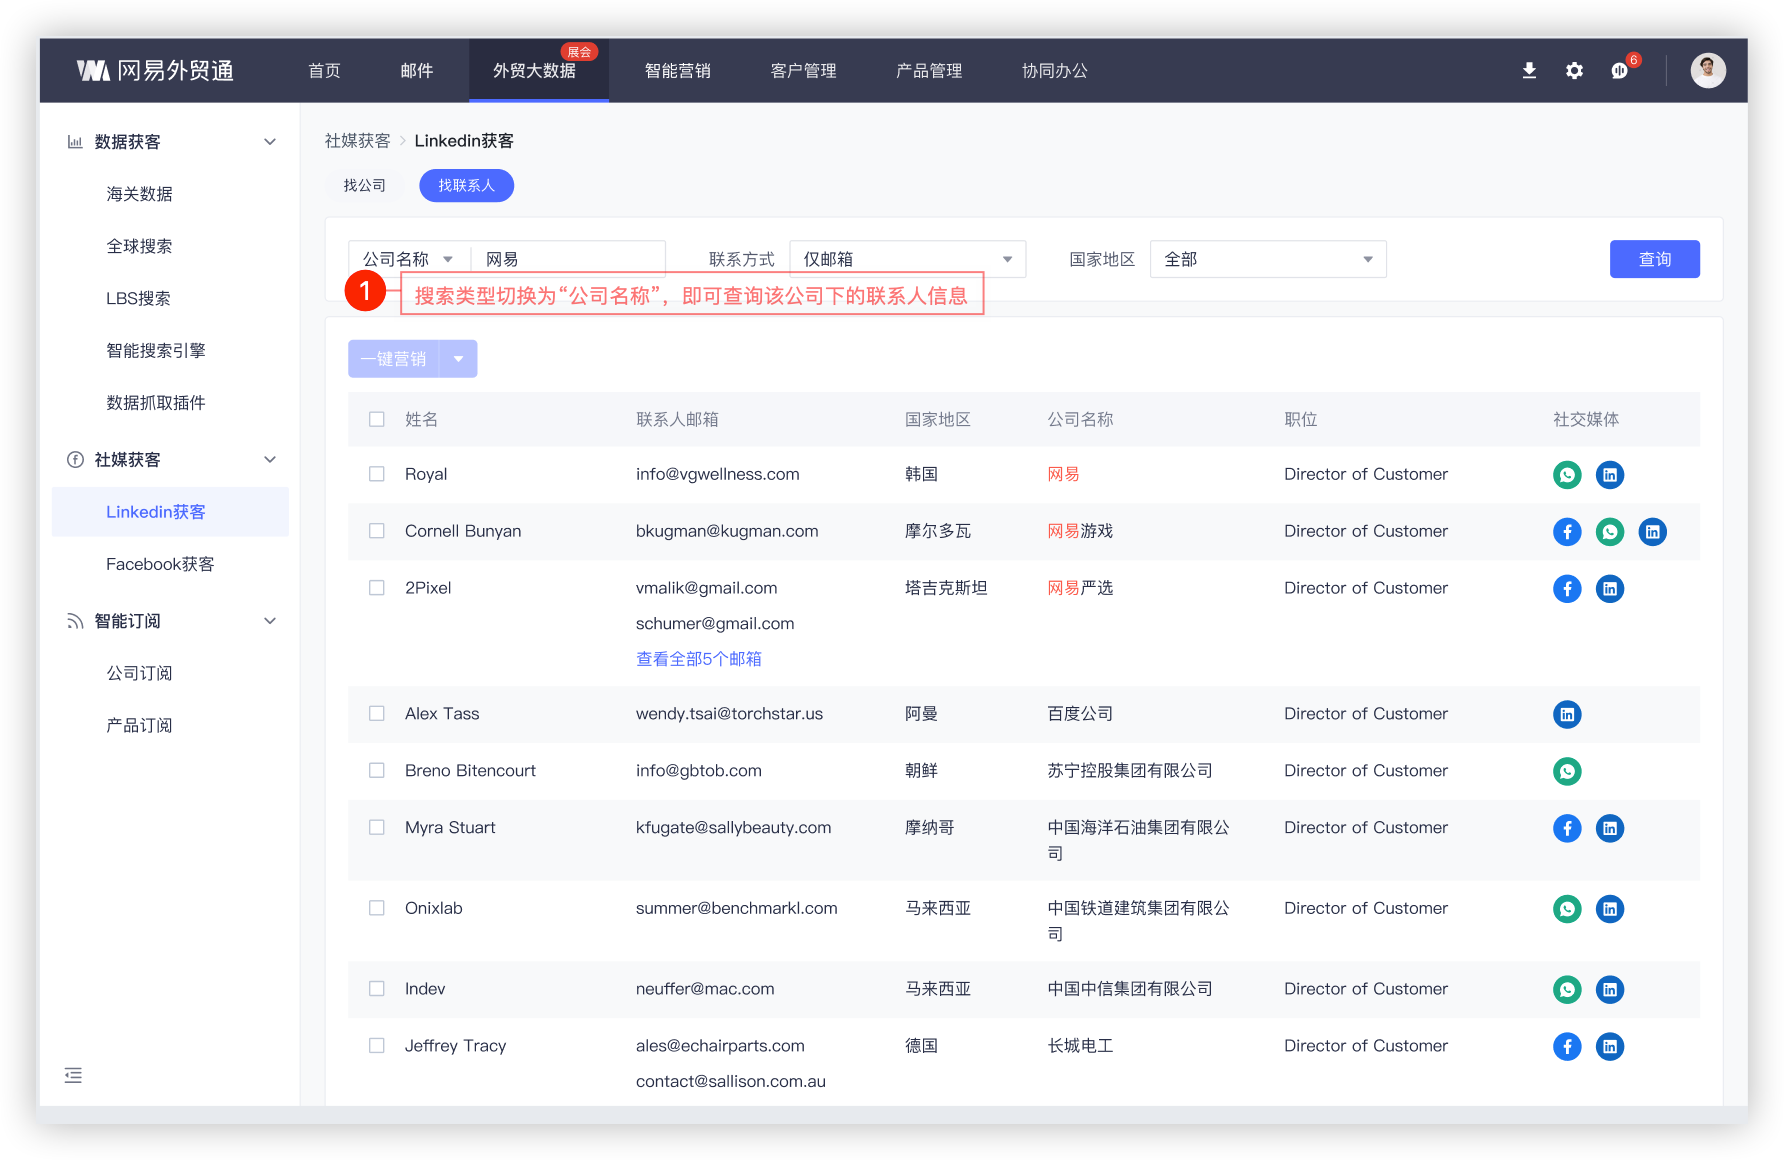
Task: Open 产品管理 in top navigation
Action: click(929, 71)
